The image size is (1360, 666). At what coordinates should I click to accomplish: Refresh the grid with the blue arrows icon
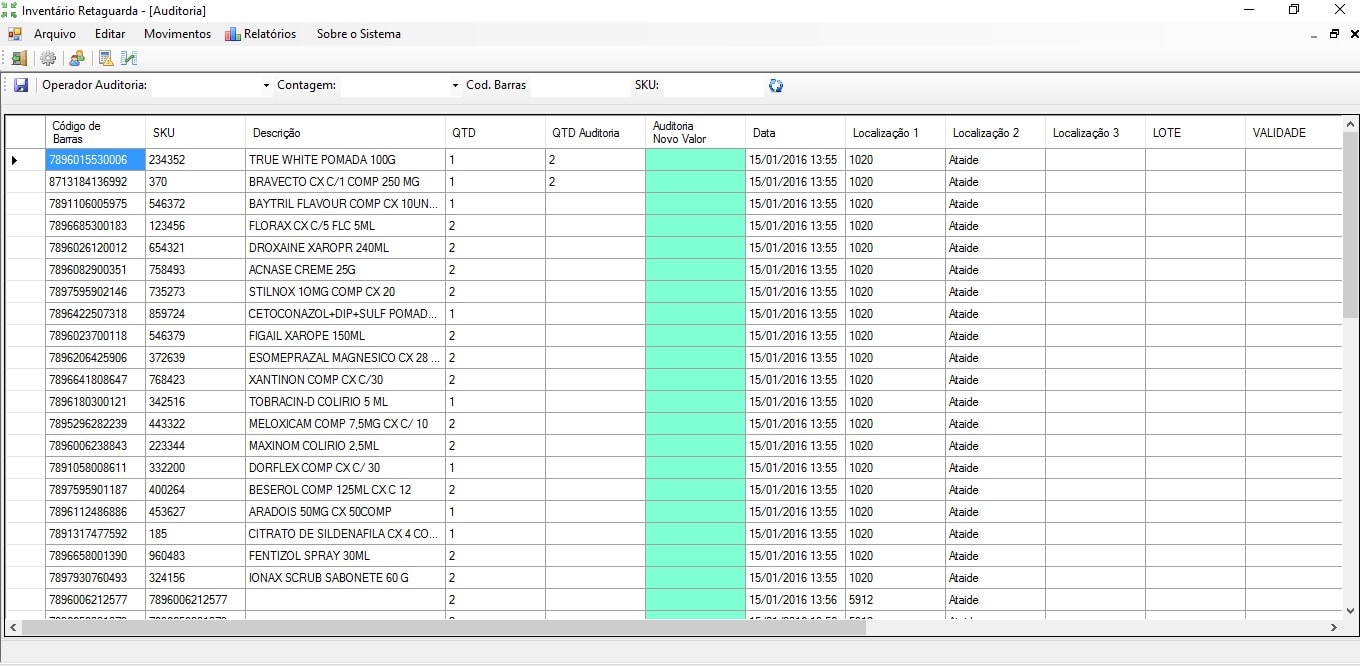pos(776,86)
